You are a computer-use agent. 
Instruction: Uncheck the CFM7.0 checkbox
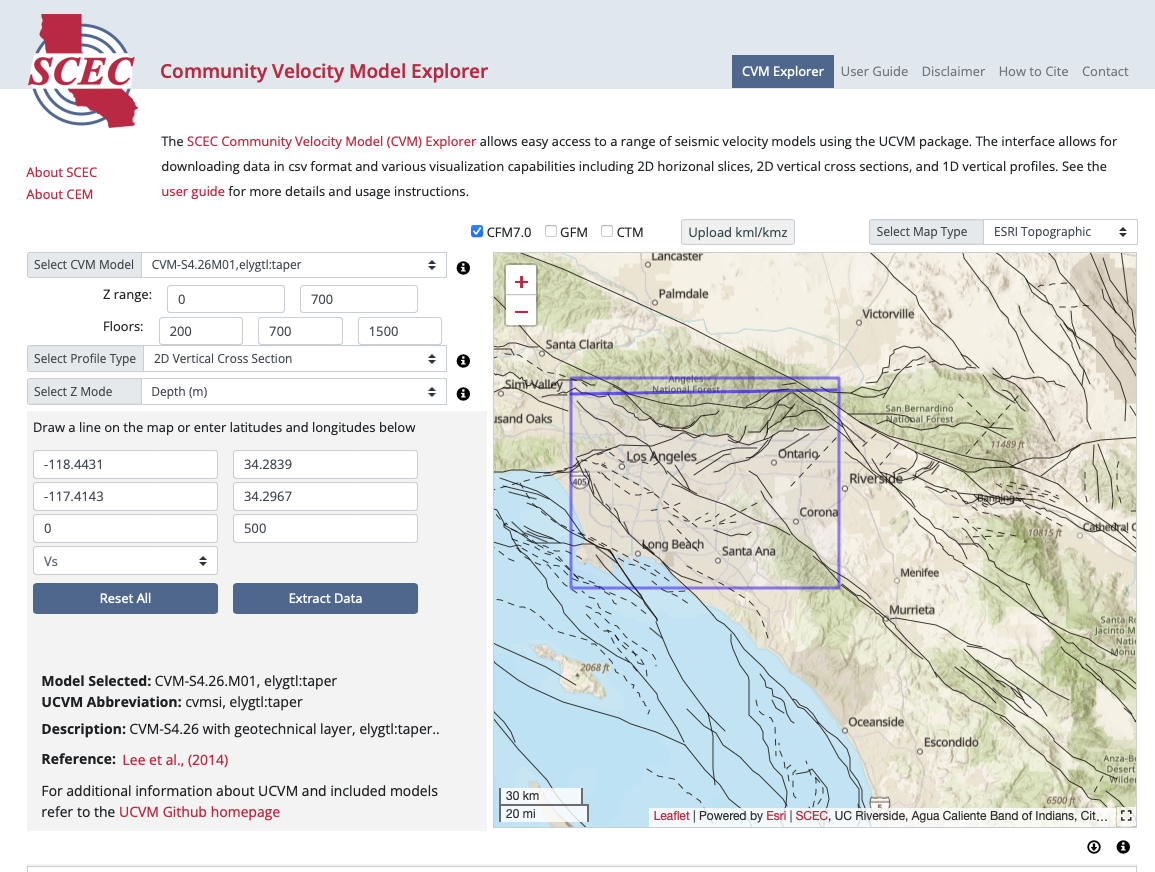(477, 232)
